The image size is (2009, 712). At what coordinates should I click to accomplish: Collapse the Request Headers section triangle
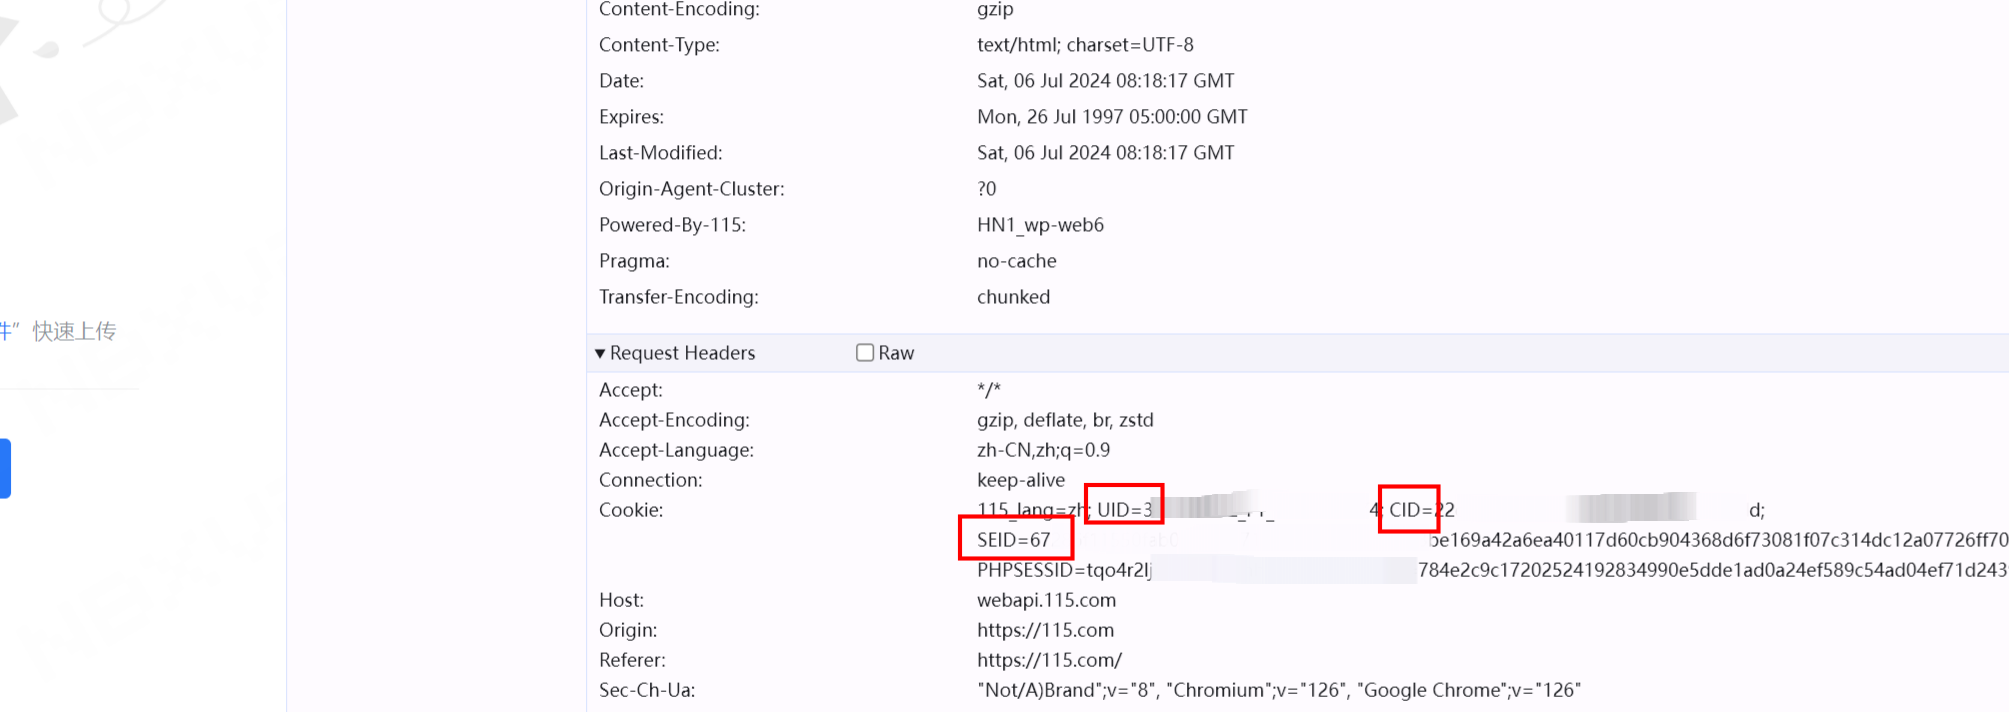click(600, 353)
